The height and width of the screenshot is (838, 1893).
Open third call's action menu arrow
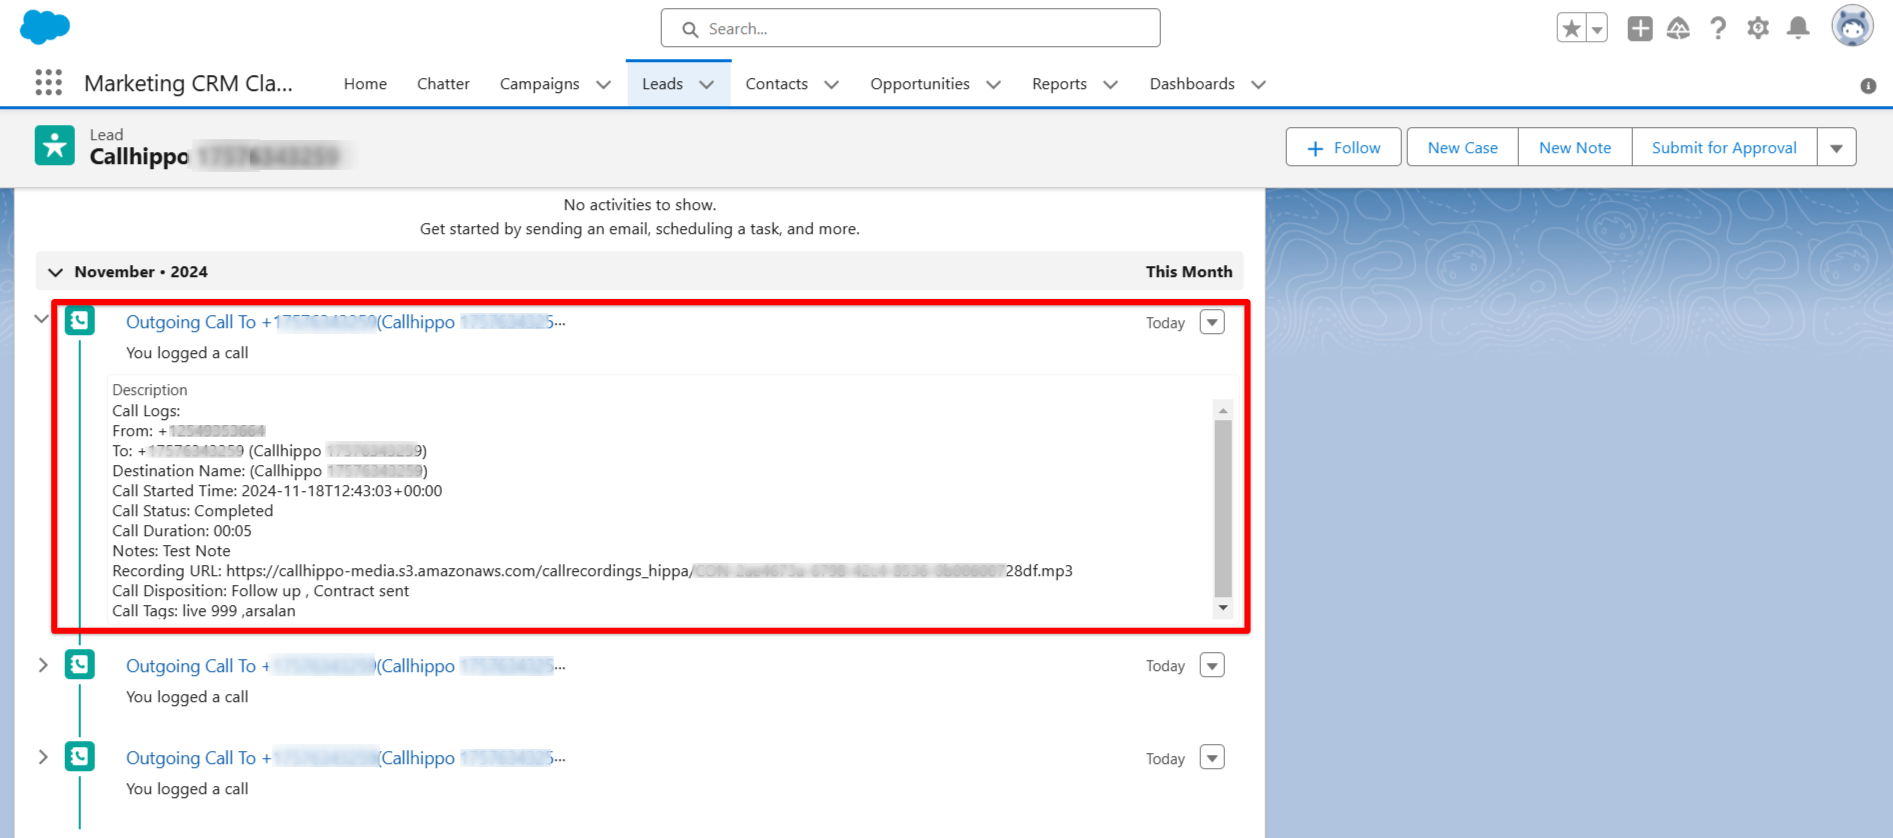click(1212, 757)
